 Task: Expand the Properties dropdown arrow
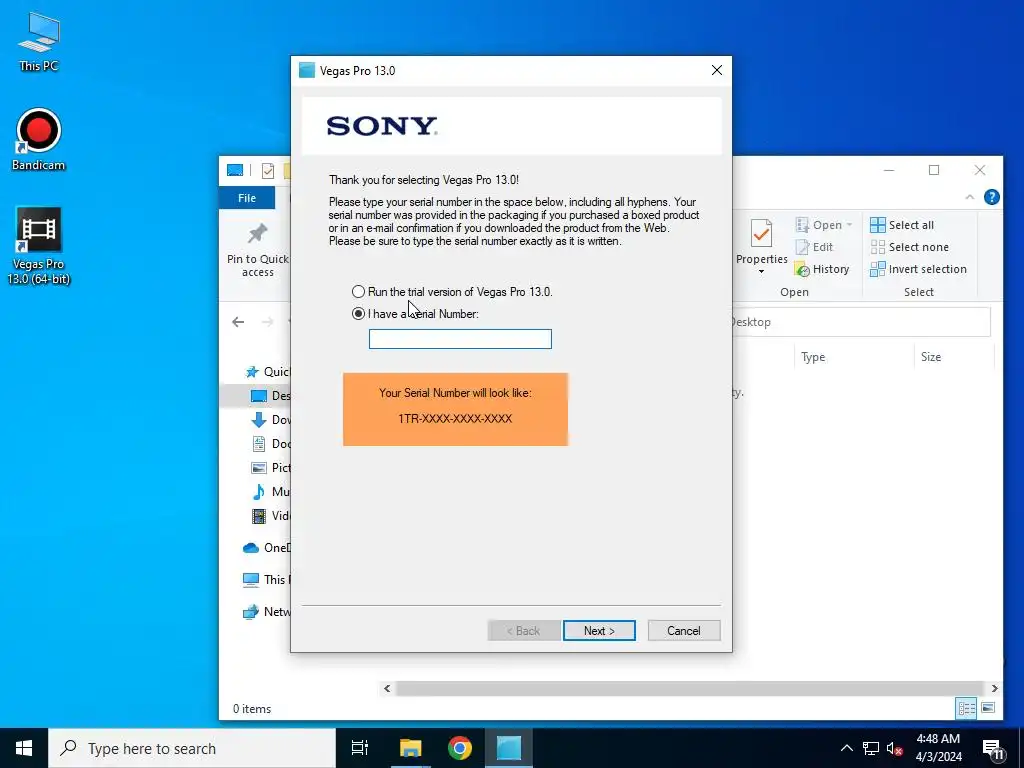click(761, 272)
